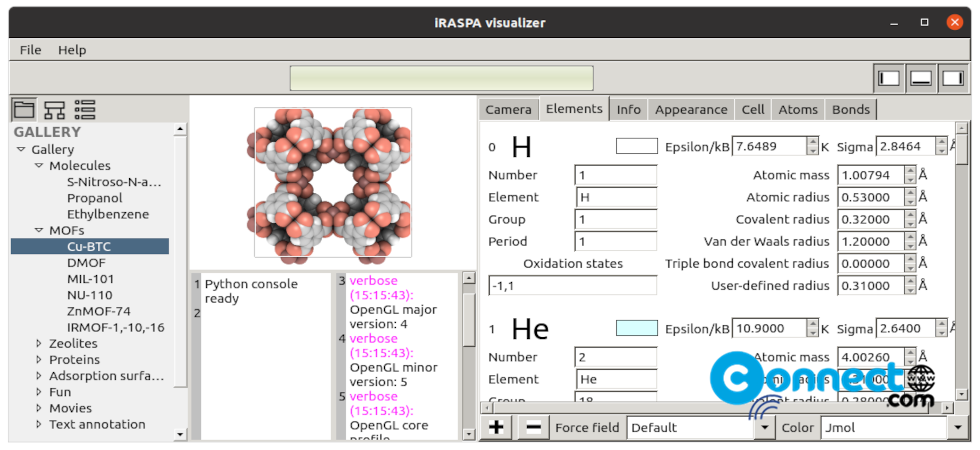Viewport: 980px width, 450px height.
Task: Switch to the Cell tab
Action: (753, 109)
